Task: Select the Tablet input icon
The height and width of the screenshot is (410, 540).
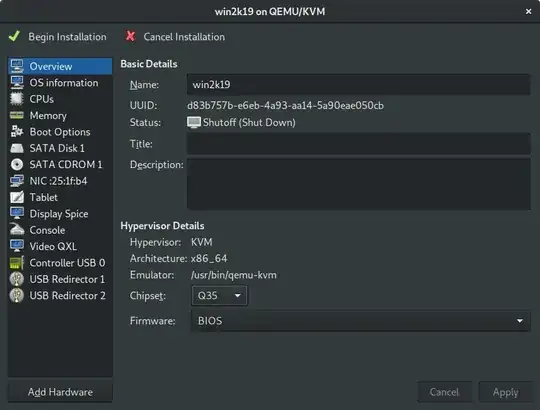Action: click(x=17, y=197)
